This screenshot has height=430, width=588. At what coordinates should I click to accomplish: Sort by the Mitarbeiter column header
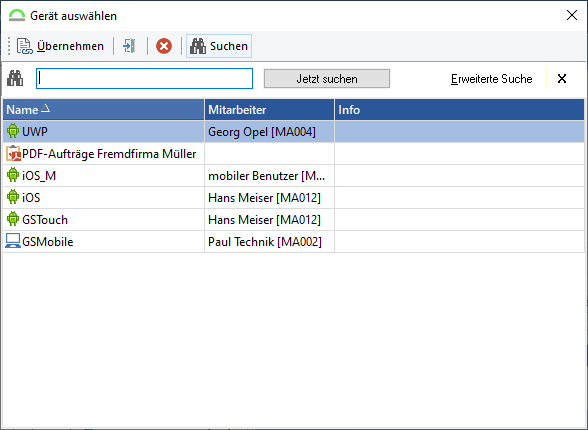269,110
